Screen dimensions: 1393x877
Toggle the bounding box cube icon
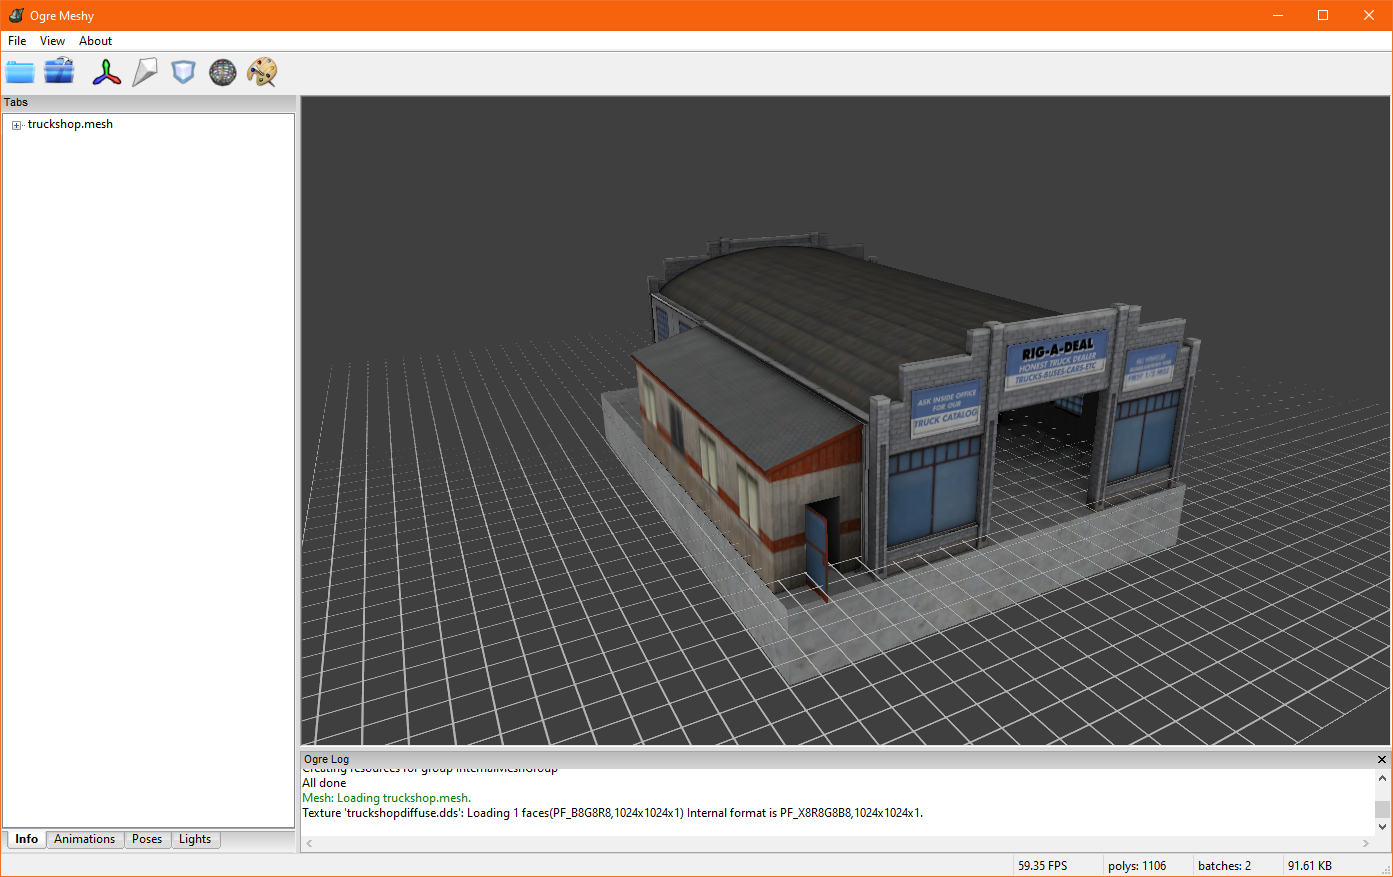pyautogui.click(x=183, y=72)
